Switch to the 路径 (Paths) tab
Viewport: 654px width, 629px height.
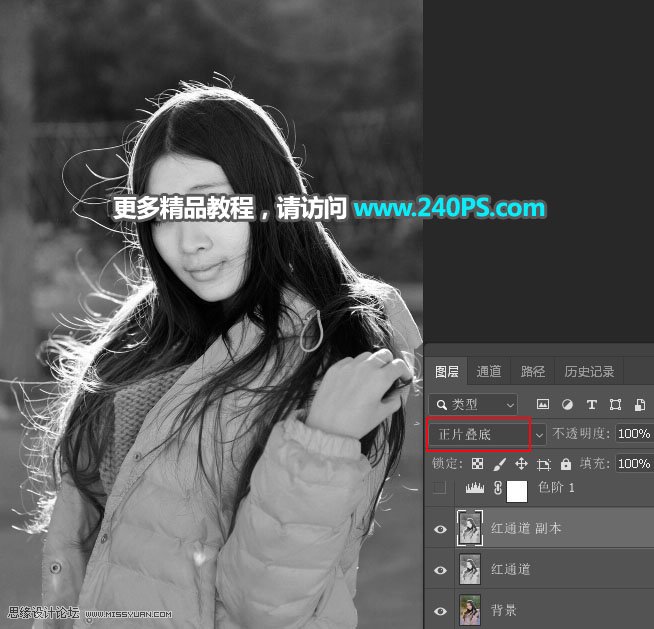click(533, 371)
